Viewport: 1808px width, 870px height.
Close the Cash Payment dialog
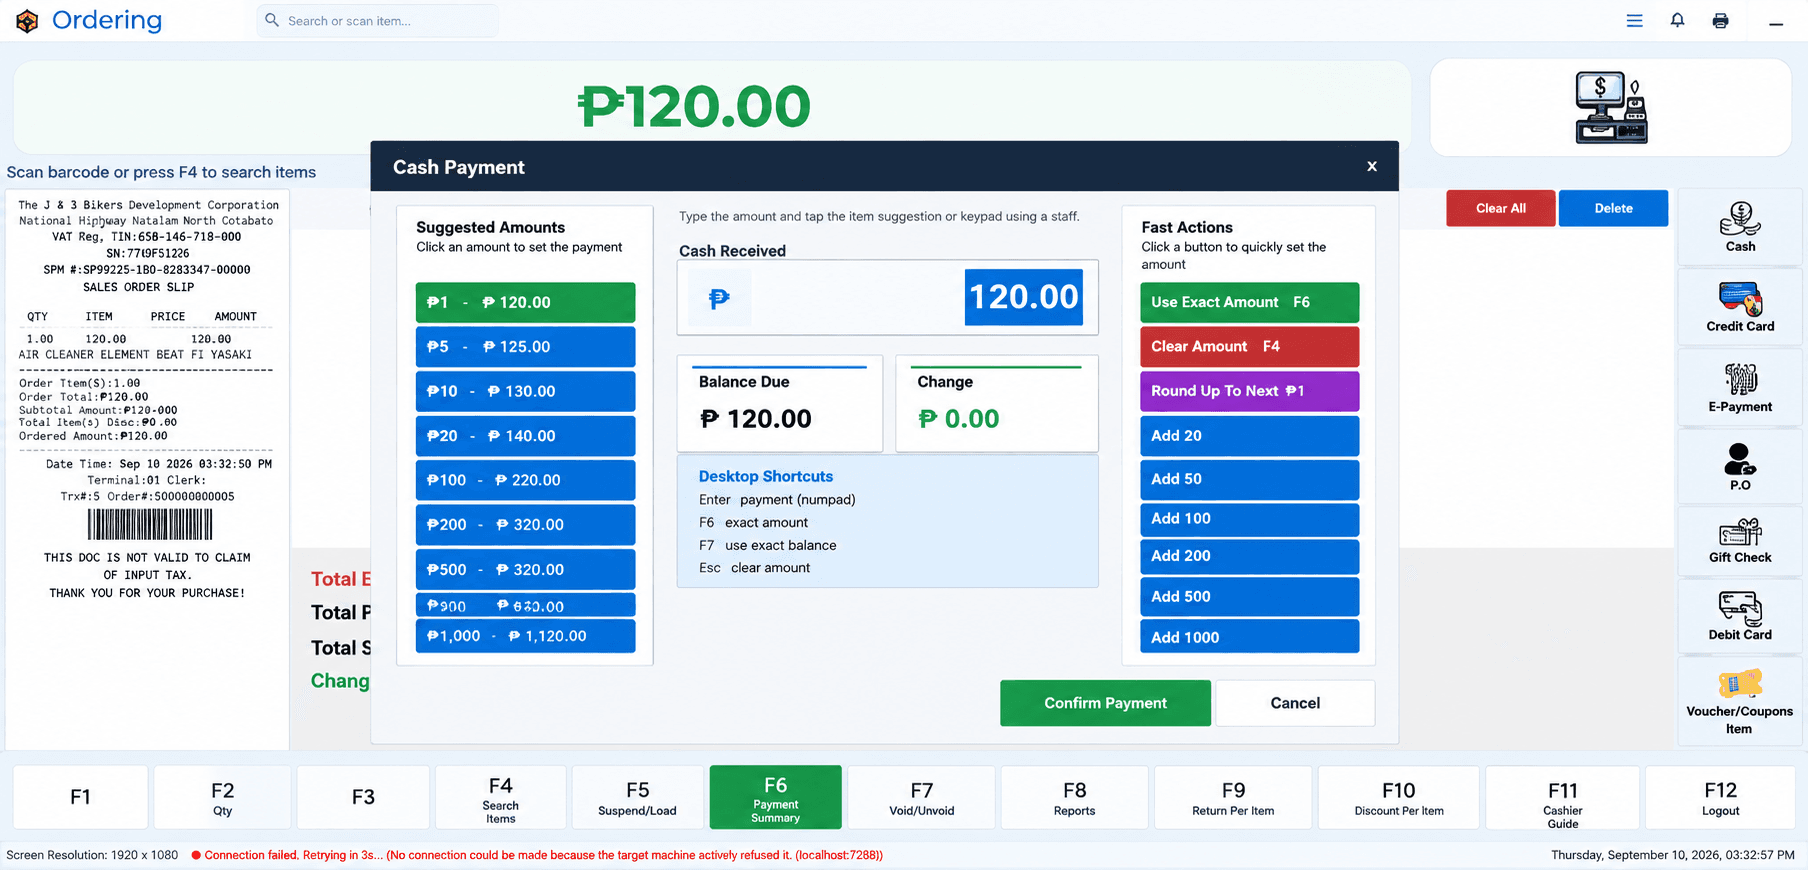click(x=1372, y=167)
